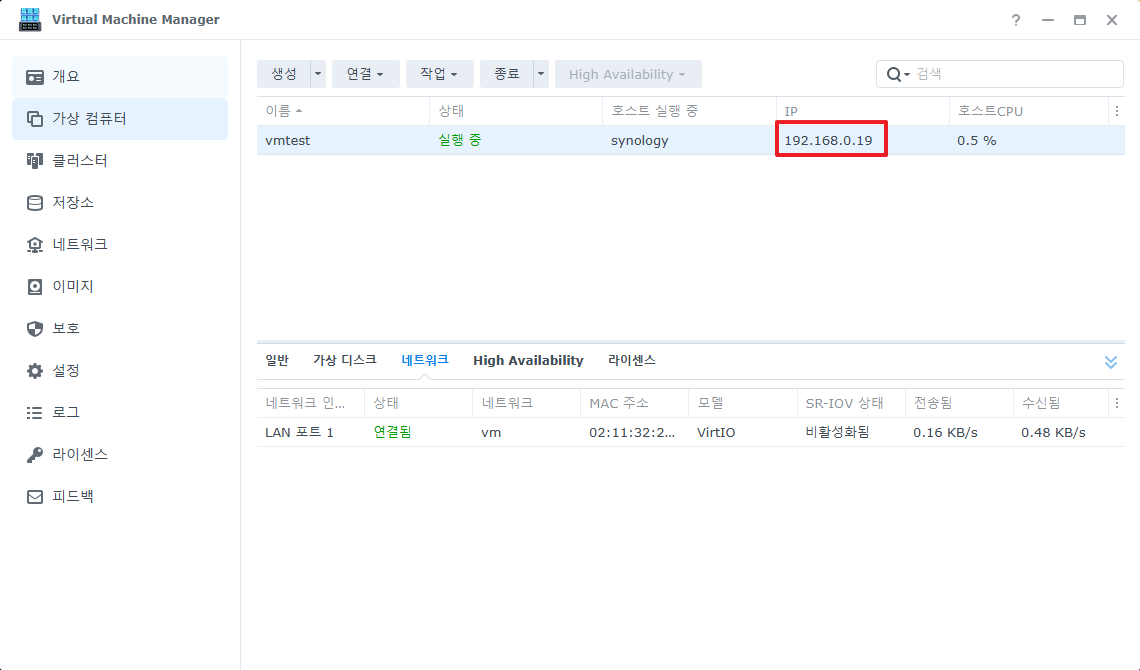Click the 전송됨 column header
The height and width of the screenshot is (670, 1140).
(959, 403)
